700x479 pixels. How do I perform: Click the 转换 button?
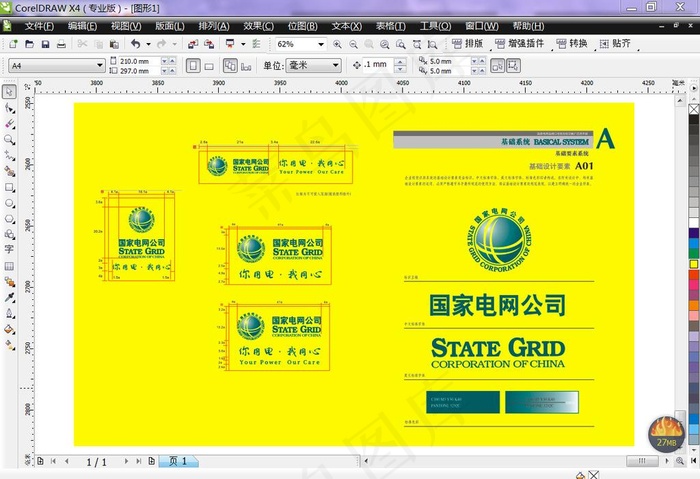pyautogui.click(x=572, y=43)
